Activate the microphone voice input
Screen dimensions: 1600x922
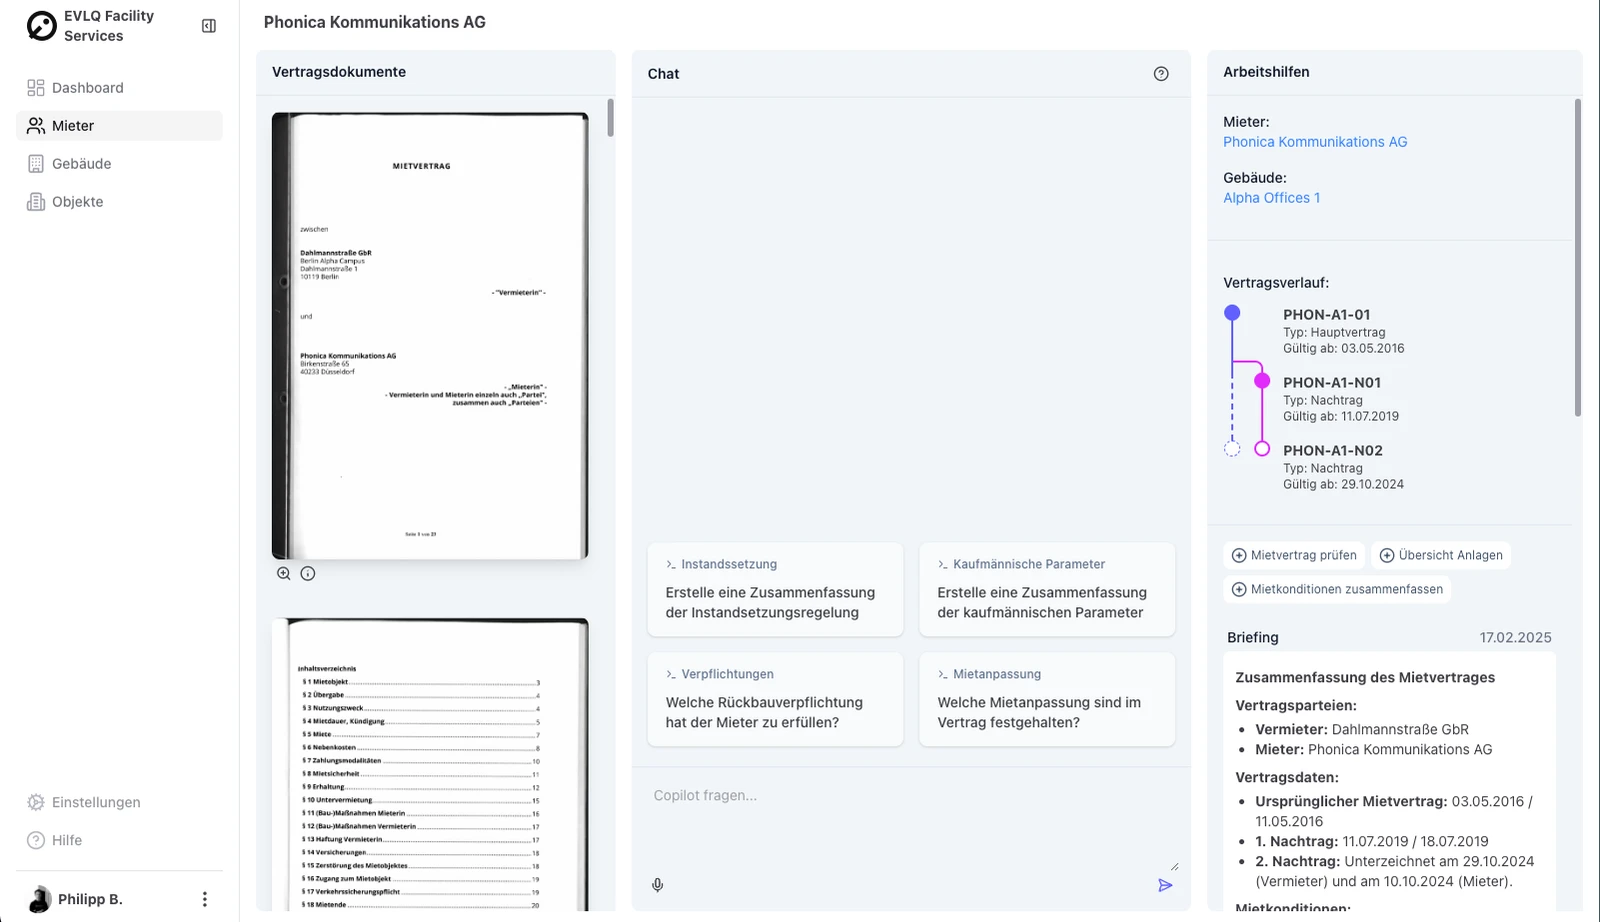[658, 885]
